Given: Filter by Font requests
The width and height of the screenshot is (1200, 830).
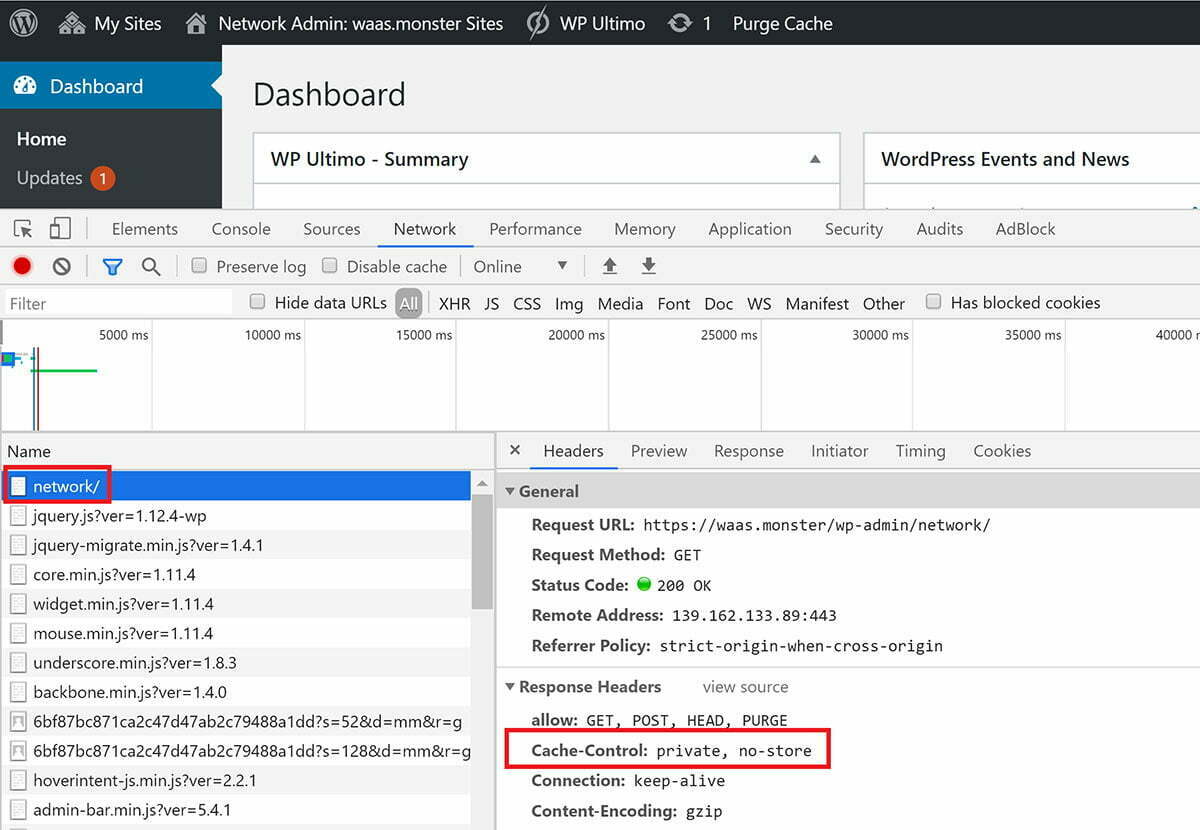Looking at the screenshot, I should [x=674, y=303].
